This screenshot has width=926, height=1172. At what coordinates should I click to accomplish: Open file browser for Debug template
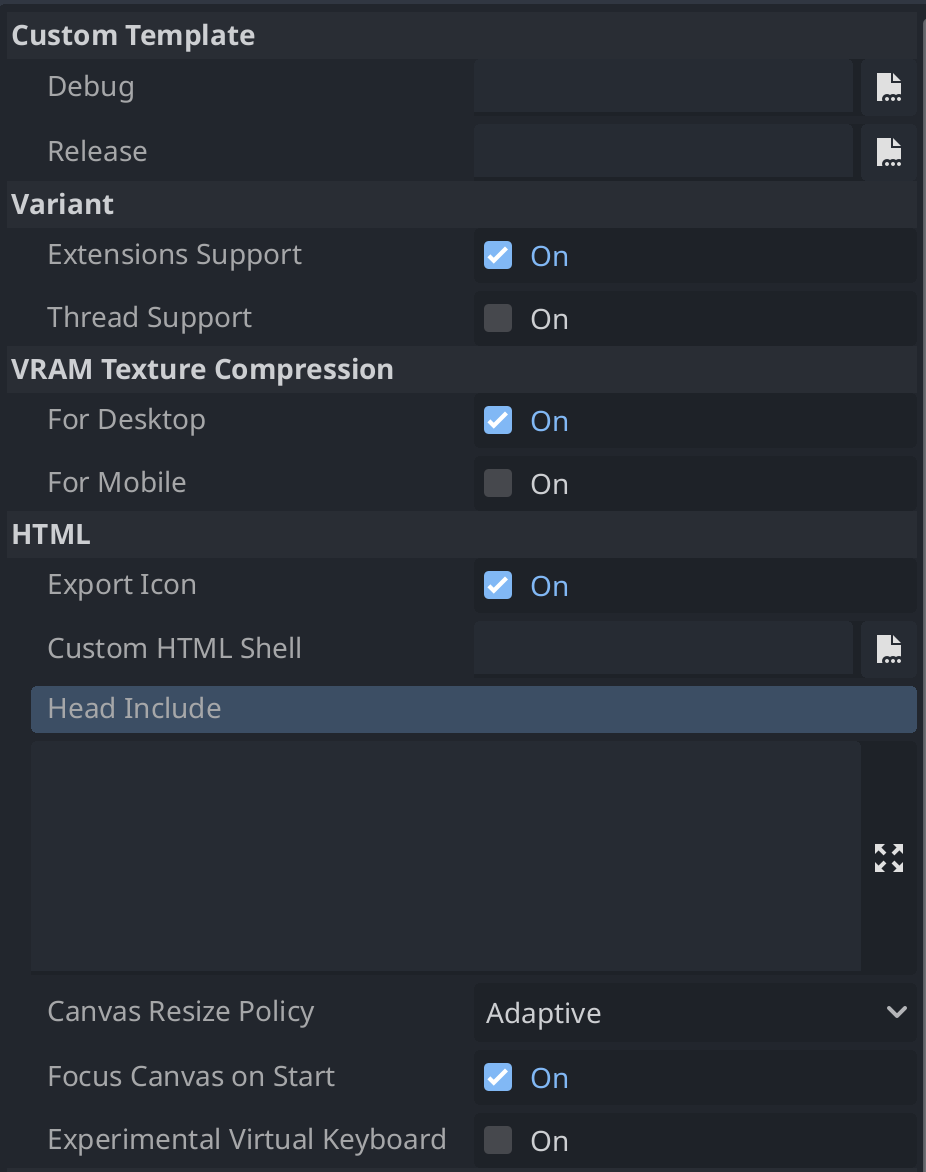(889, 87)
